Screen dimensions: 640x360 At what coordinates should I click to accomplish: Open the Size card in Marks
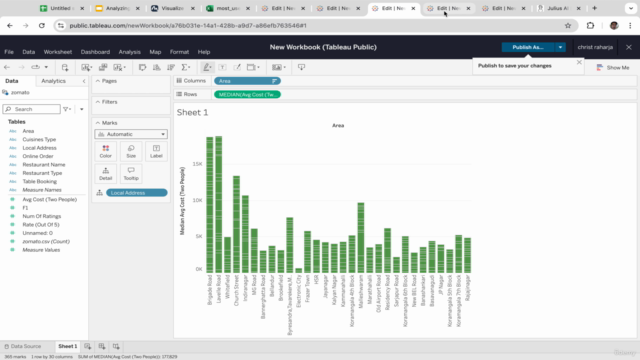tap(131, 151)
